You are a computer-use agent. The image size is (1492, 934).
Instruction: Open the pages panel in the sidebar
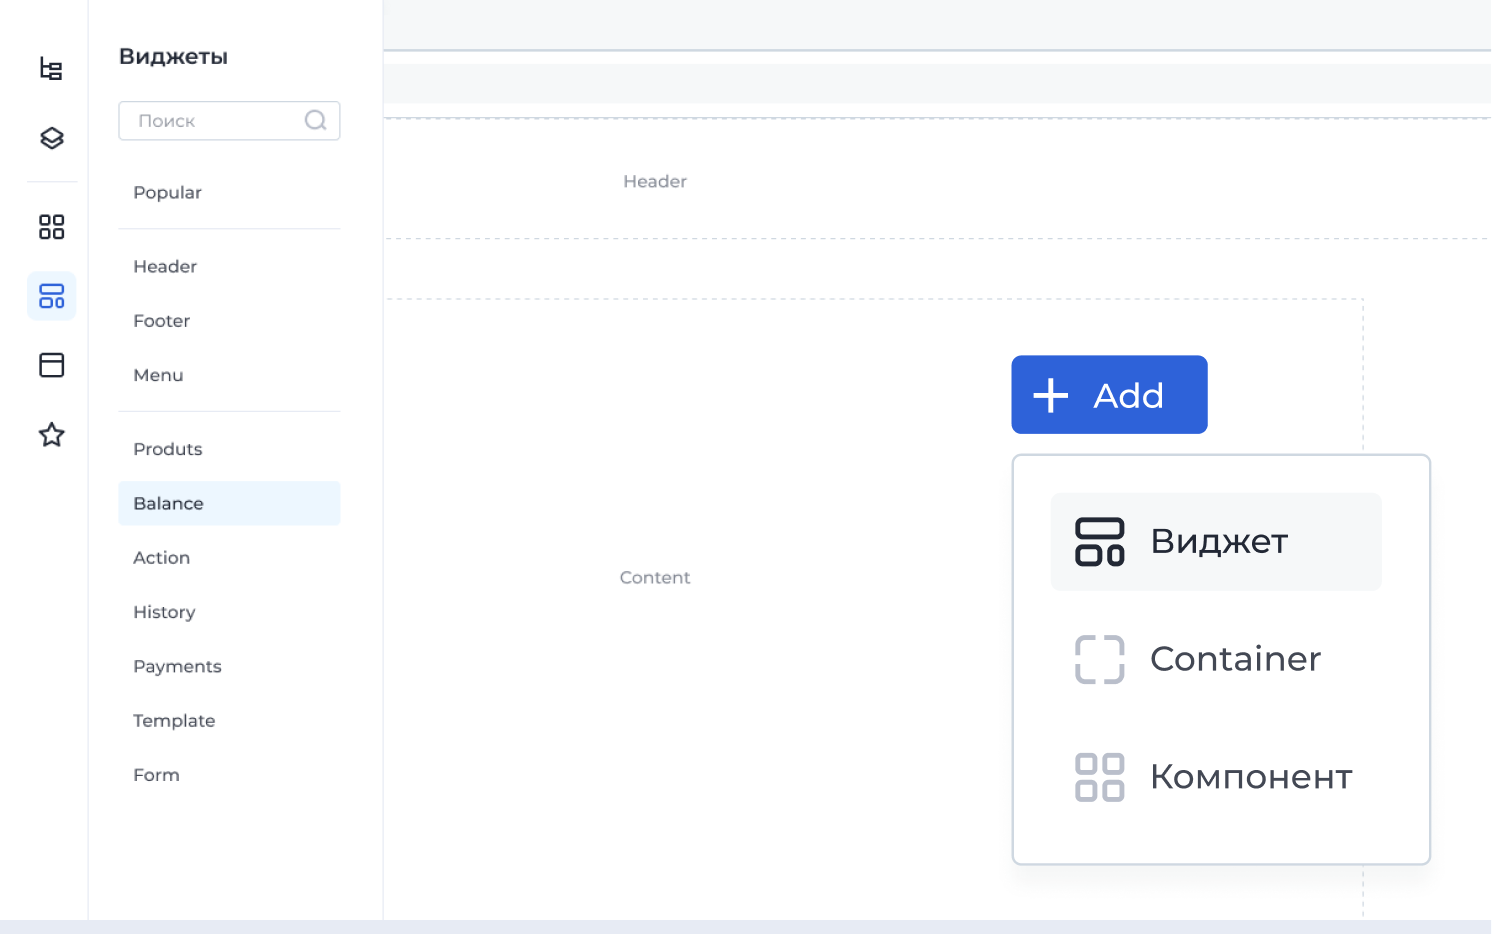pyautogui.click(x=51, y=365)
